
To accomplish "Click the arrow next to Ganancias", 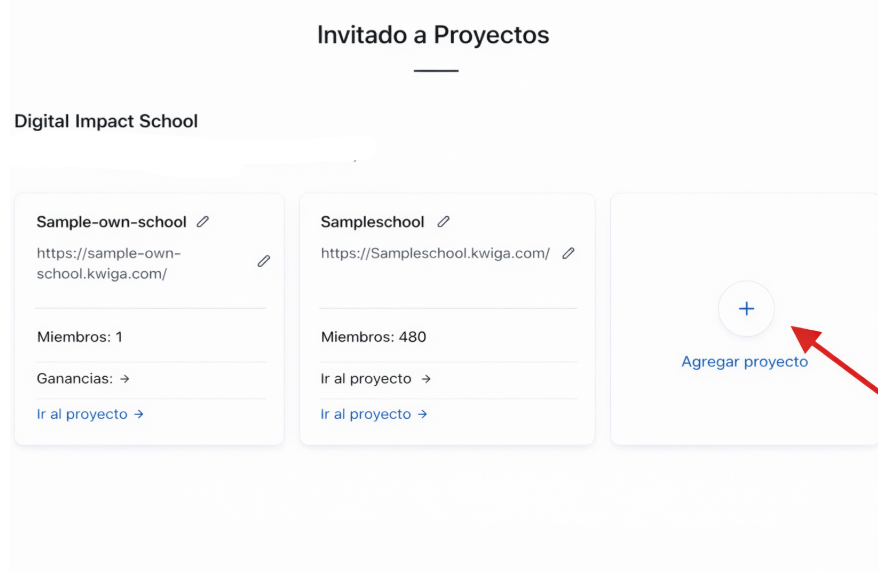I will coord(125,379).
